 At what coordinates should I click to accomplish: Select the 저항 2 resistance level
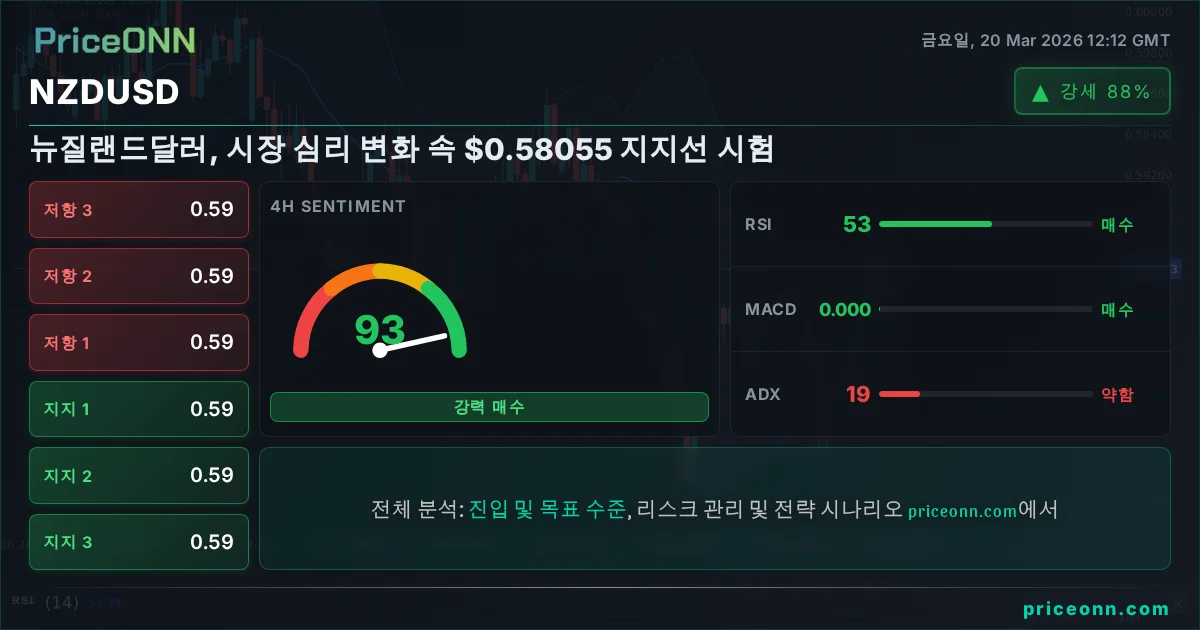click(x=139, y=276)
